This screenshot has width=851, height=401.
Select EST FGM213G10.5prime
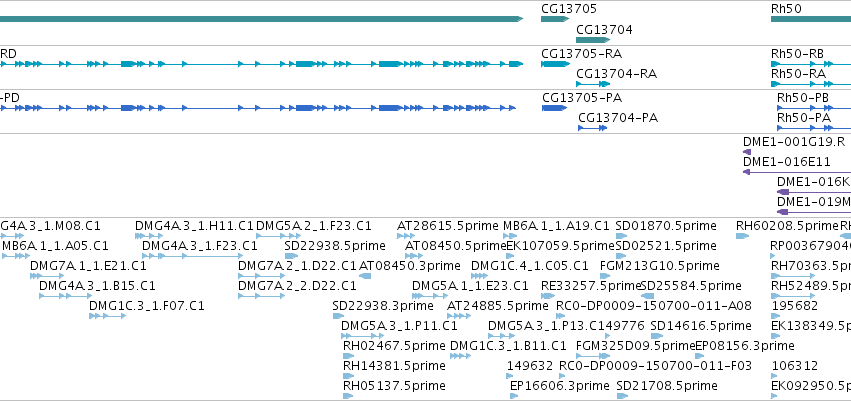606,276
